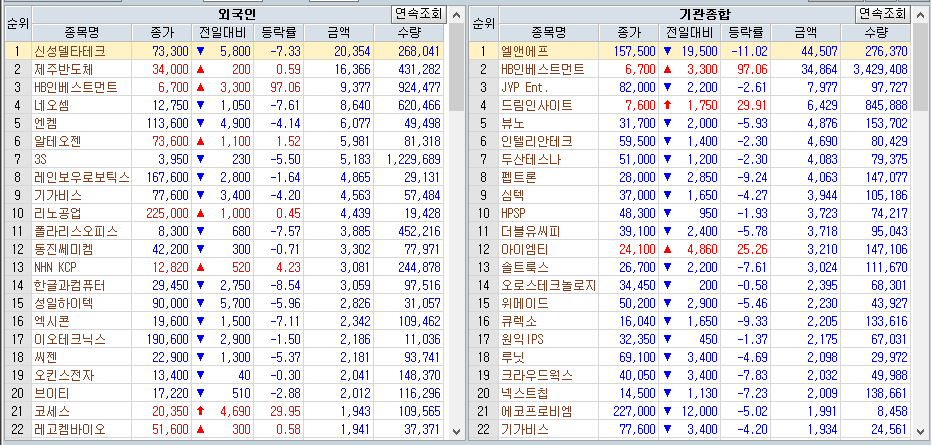The height and width of the screenshot is (445, 932).
Task: Select 한글과컴퓨터 stock name
Action: pos(70,286)
